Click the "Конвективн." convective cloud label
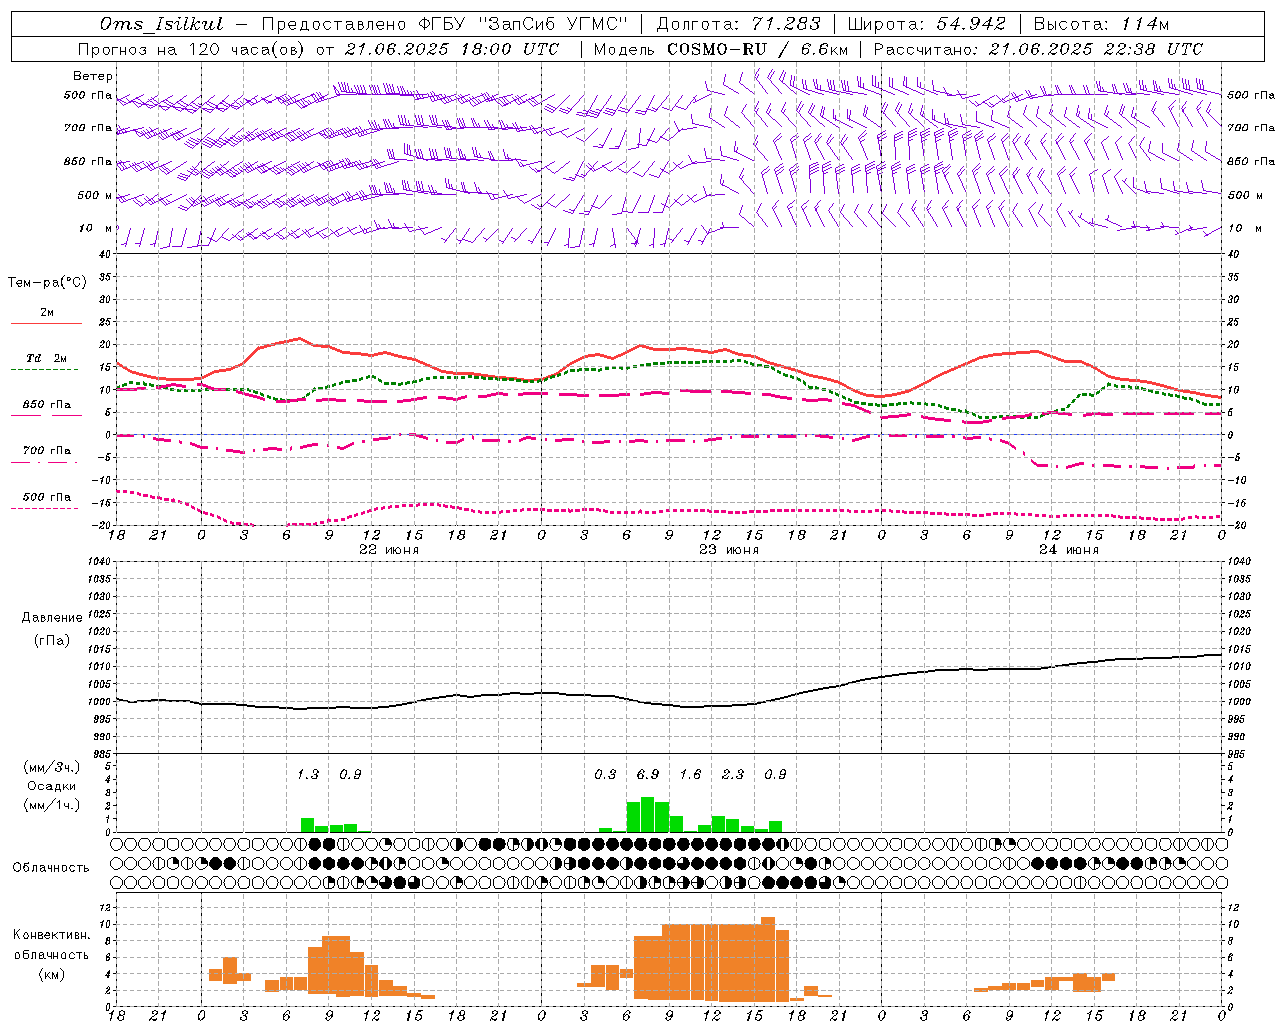The width and height of the screenshot is (1280, 1024). [x=52, y=935]
